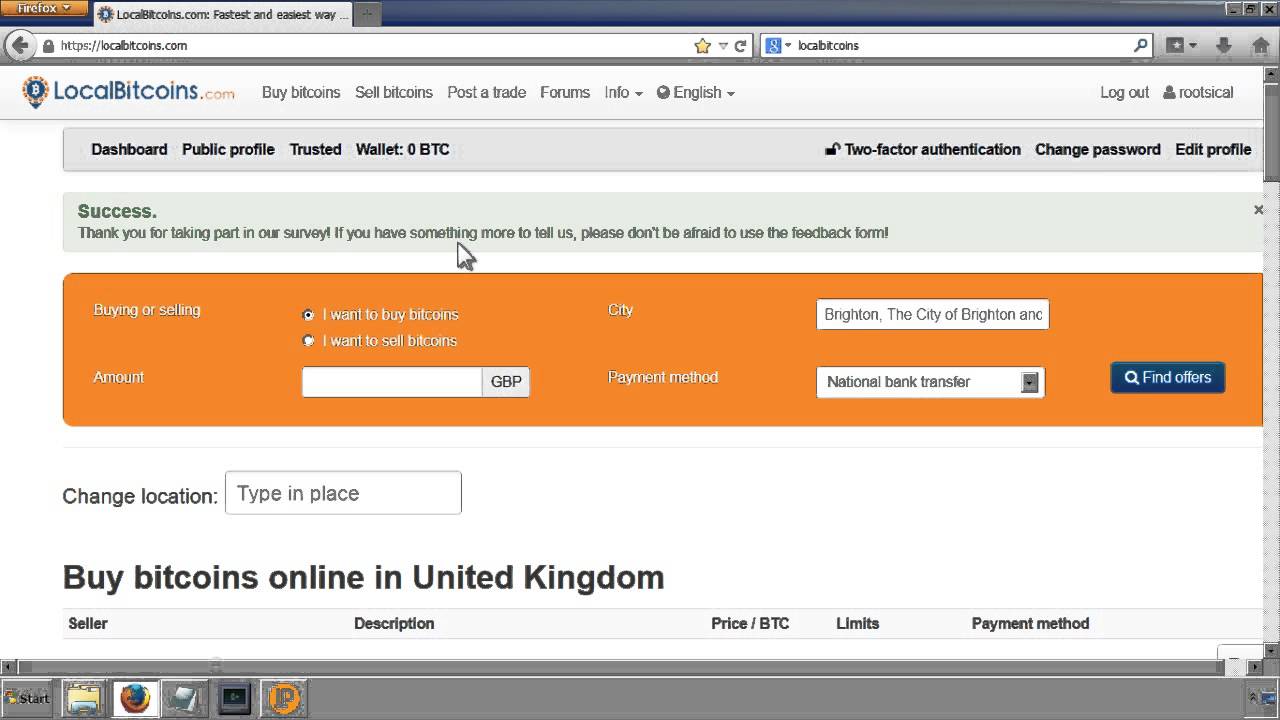Click Change password
The image size is (1280, 720).
[x=1098, y=149]
